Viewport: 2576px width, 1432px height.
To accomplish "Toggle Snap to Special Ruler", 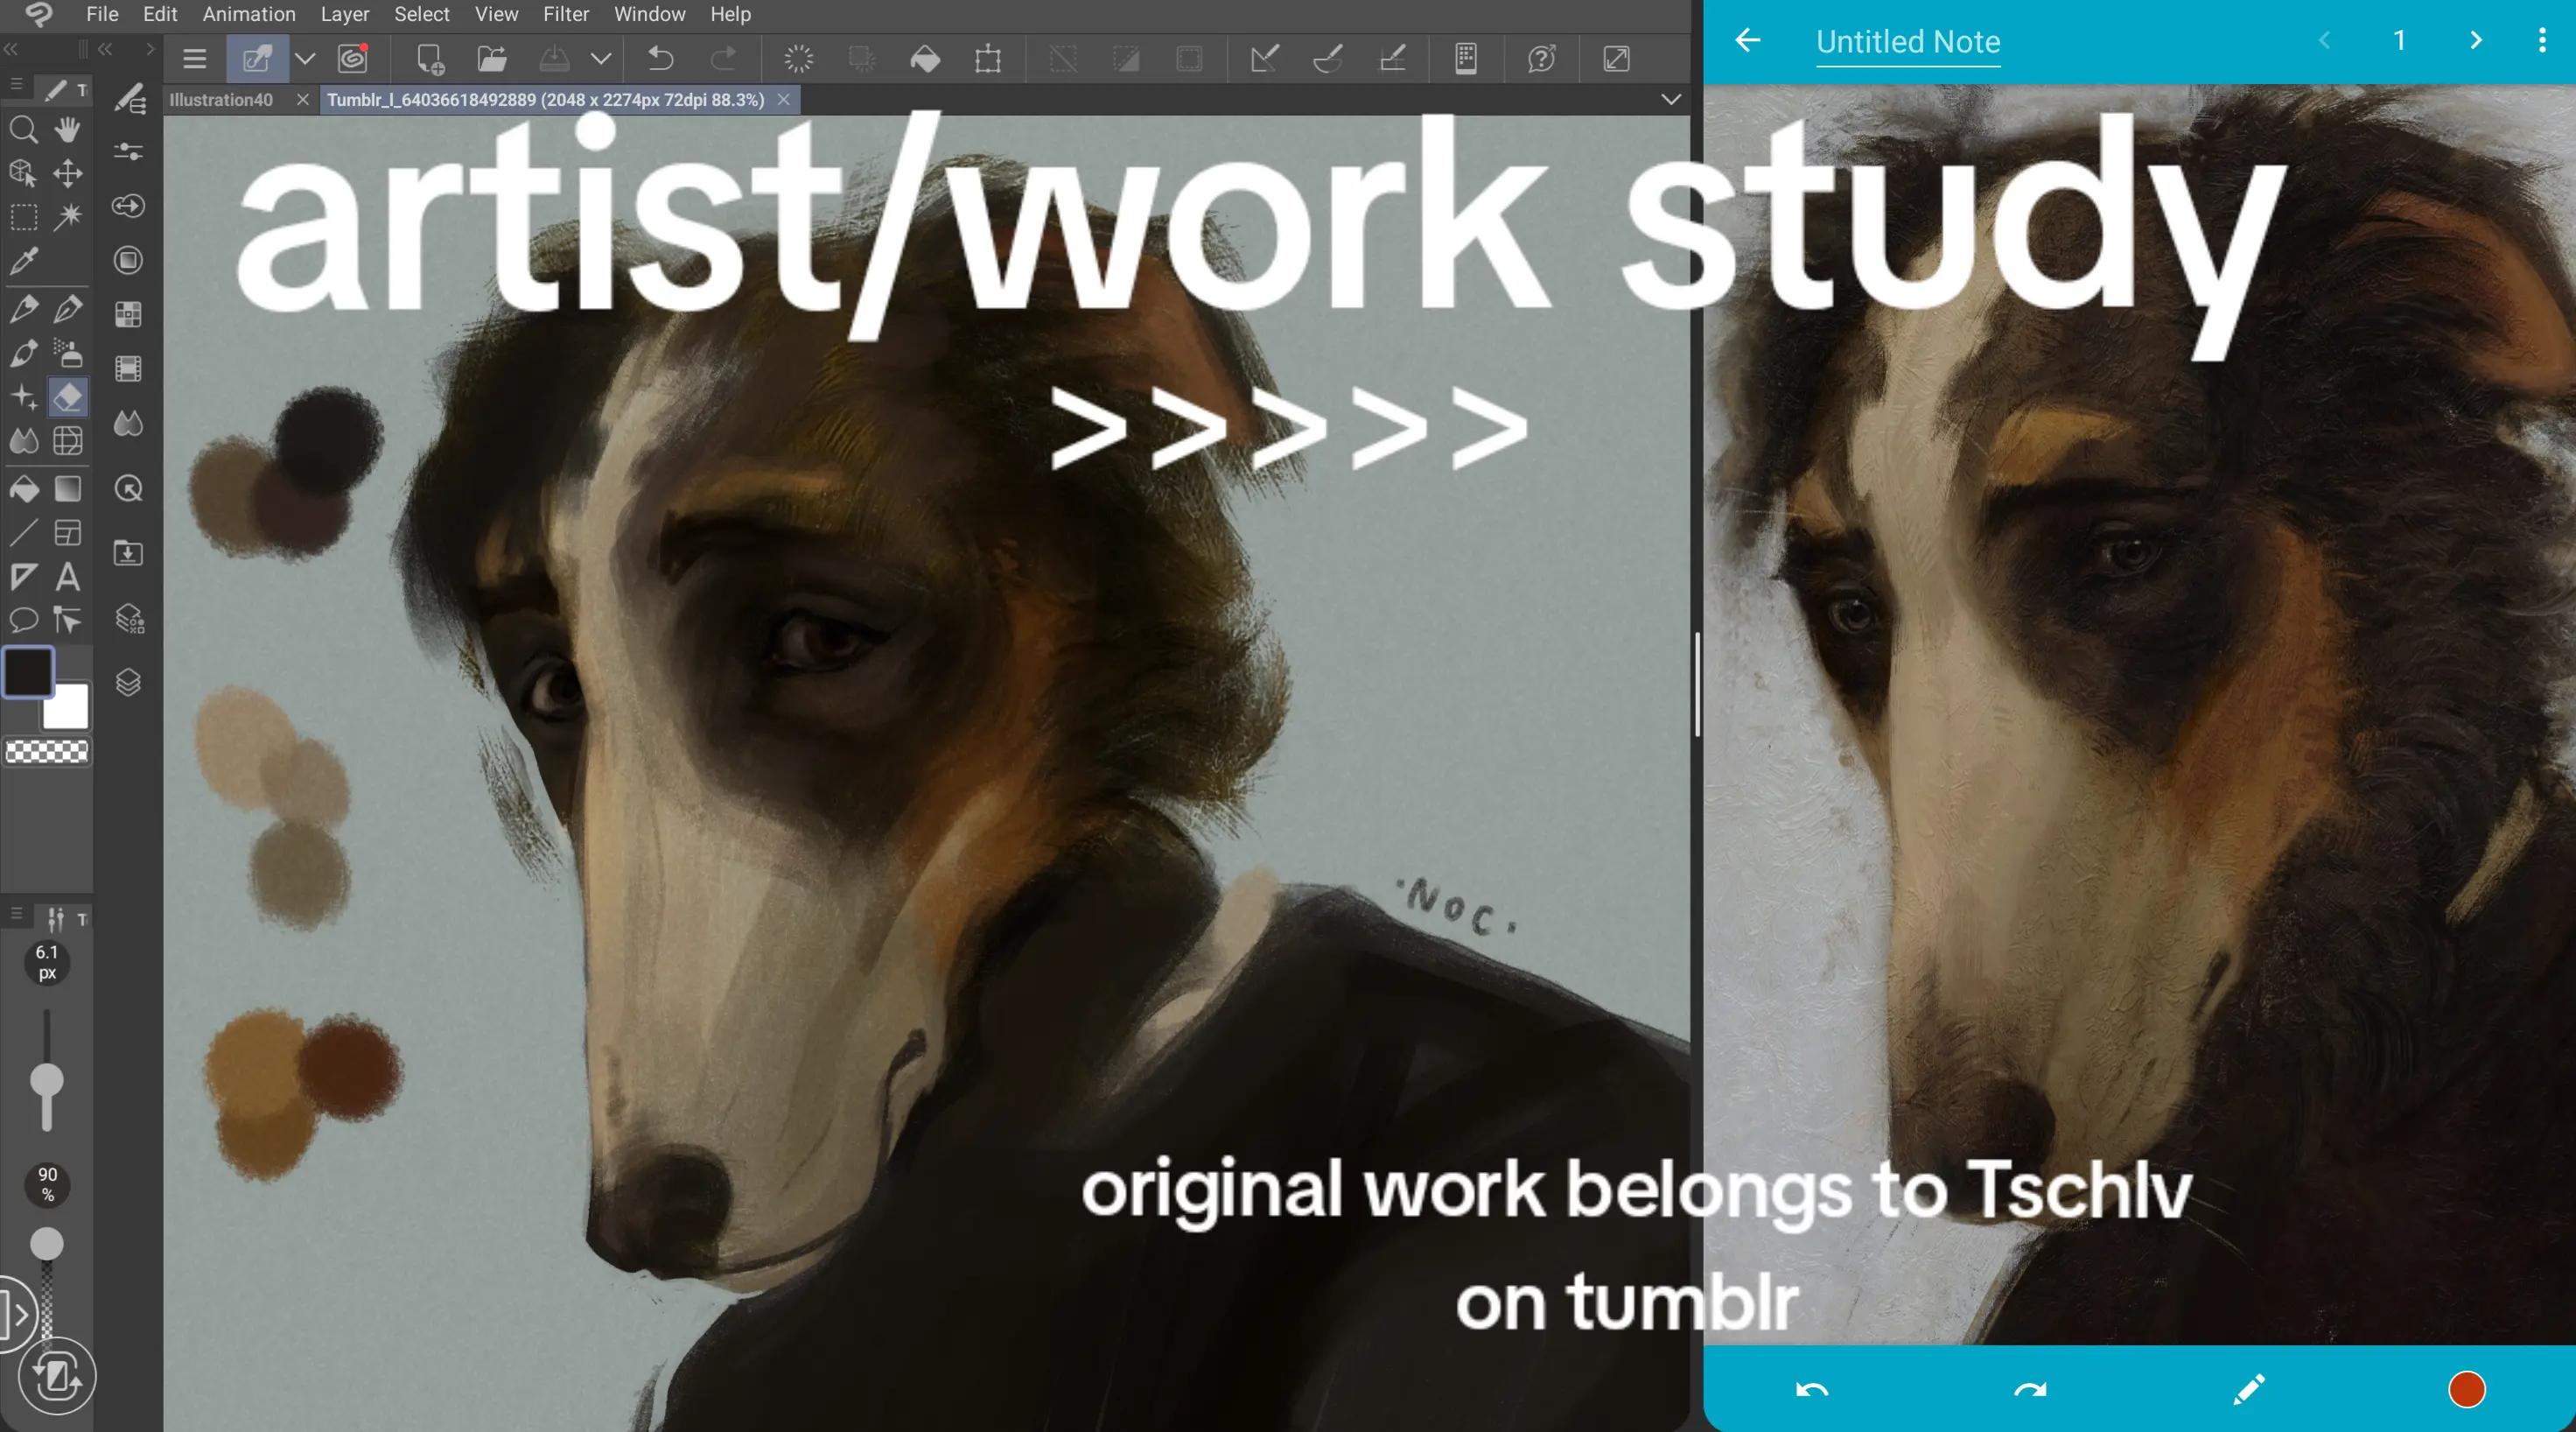I will (x=1328, y=59).
